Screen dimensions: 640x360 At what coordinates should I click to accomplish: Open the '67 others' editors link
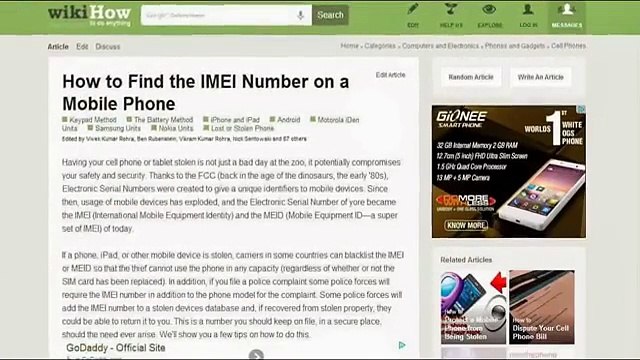coord(294,139)
